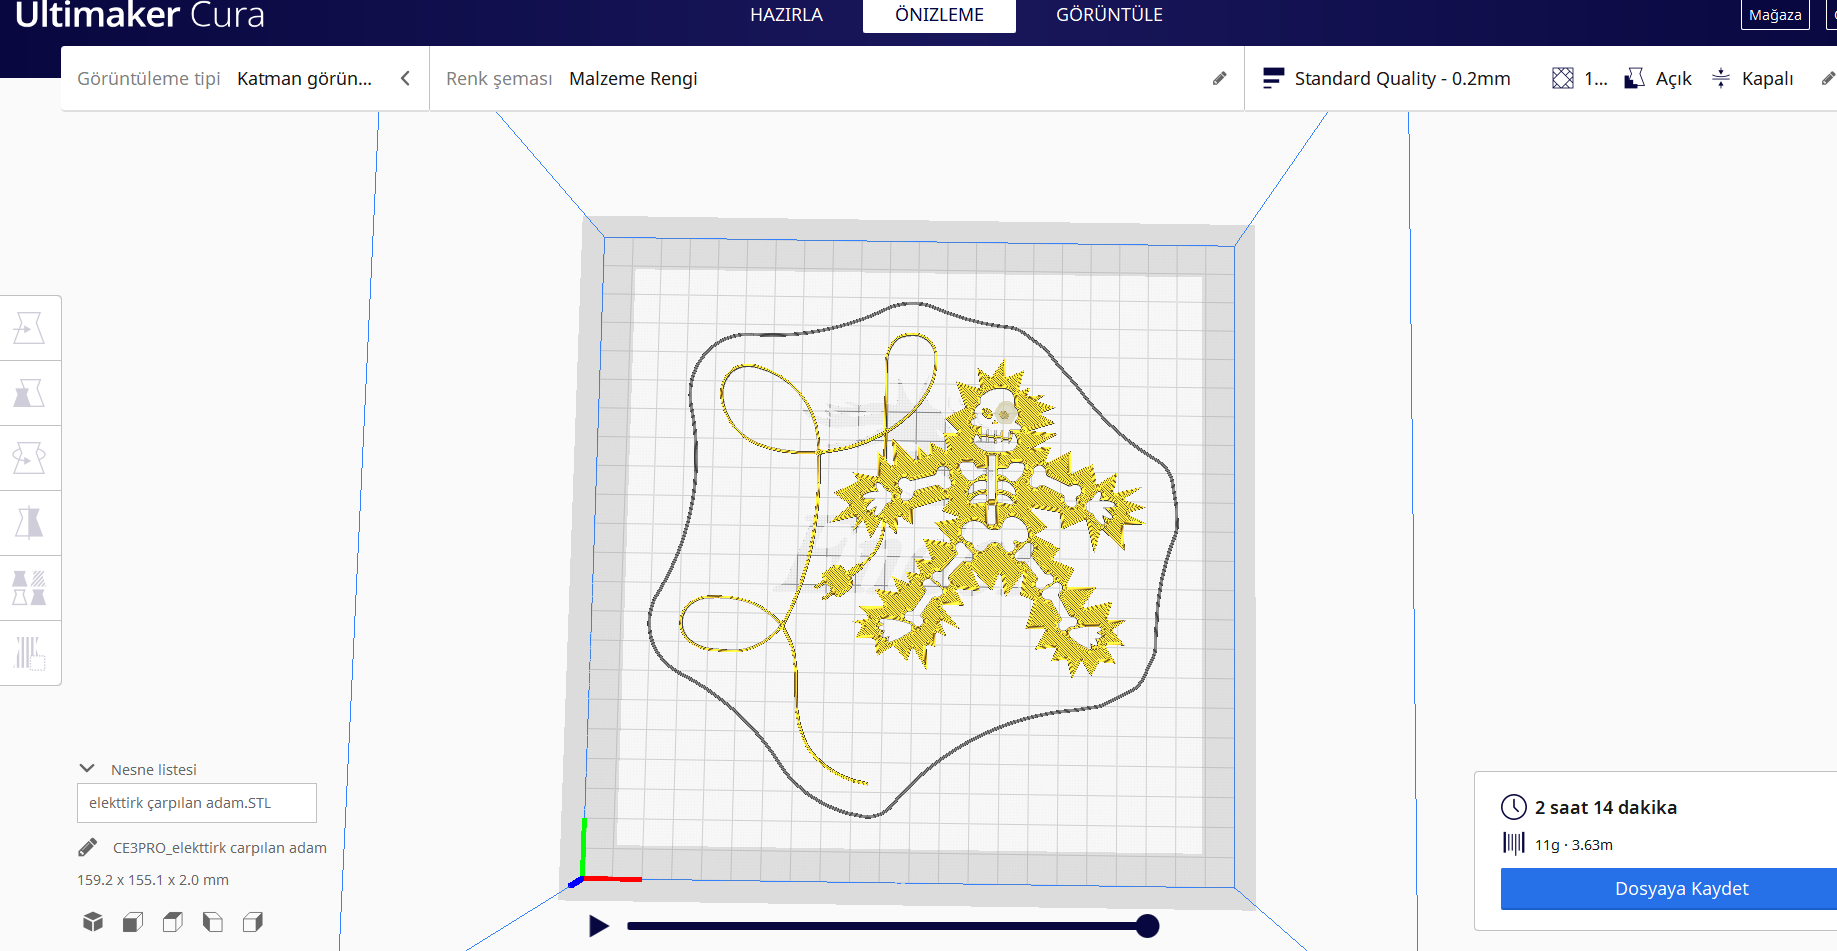The image size is (1837, 951).
Task: Collapse the Nesne listesi panel
Action: coord(88,768)
